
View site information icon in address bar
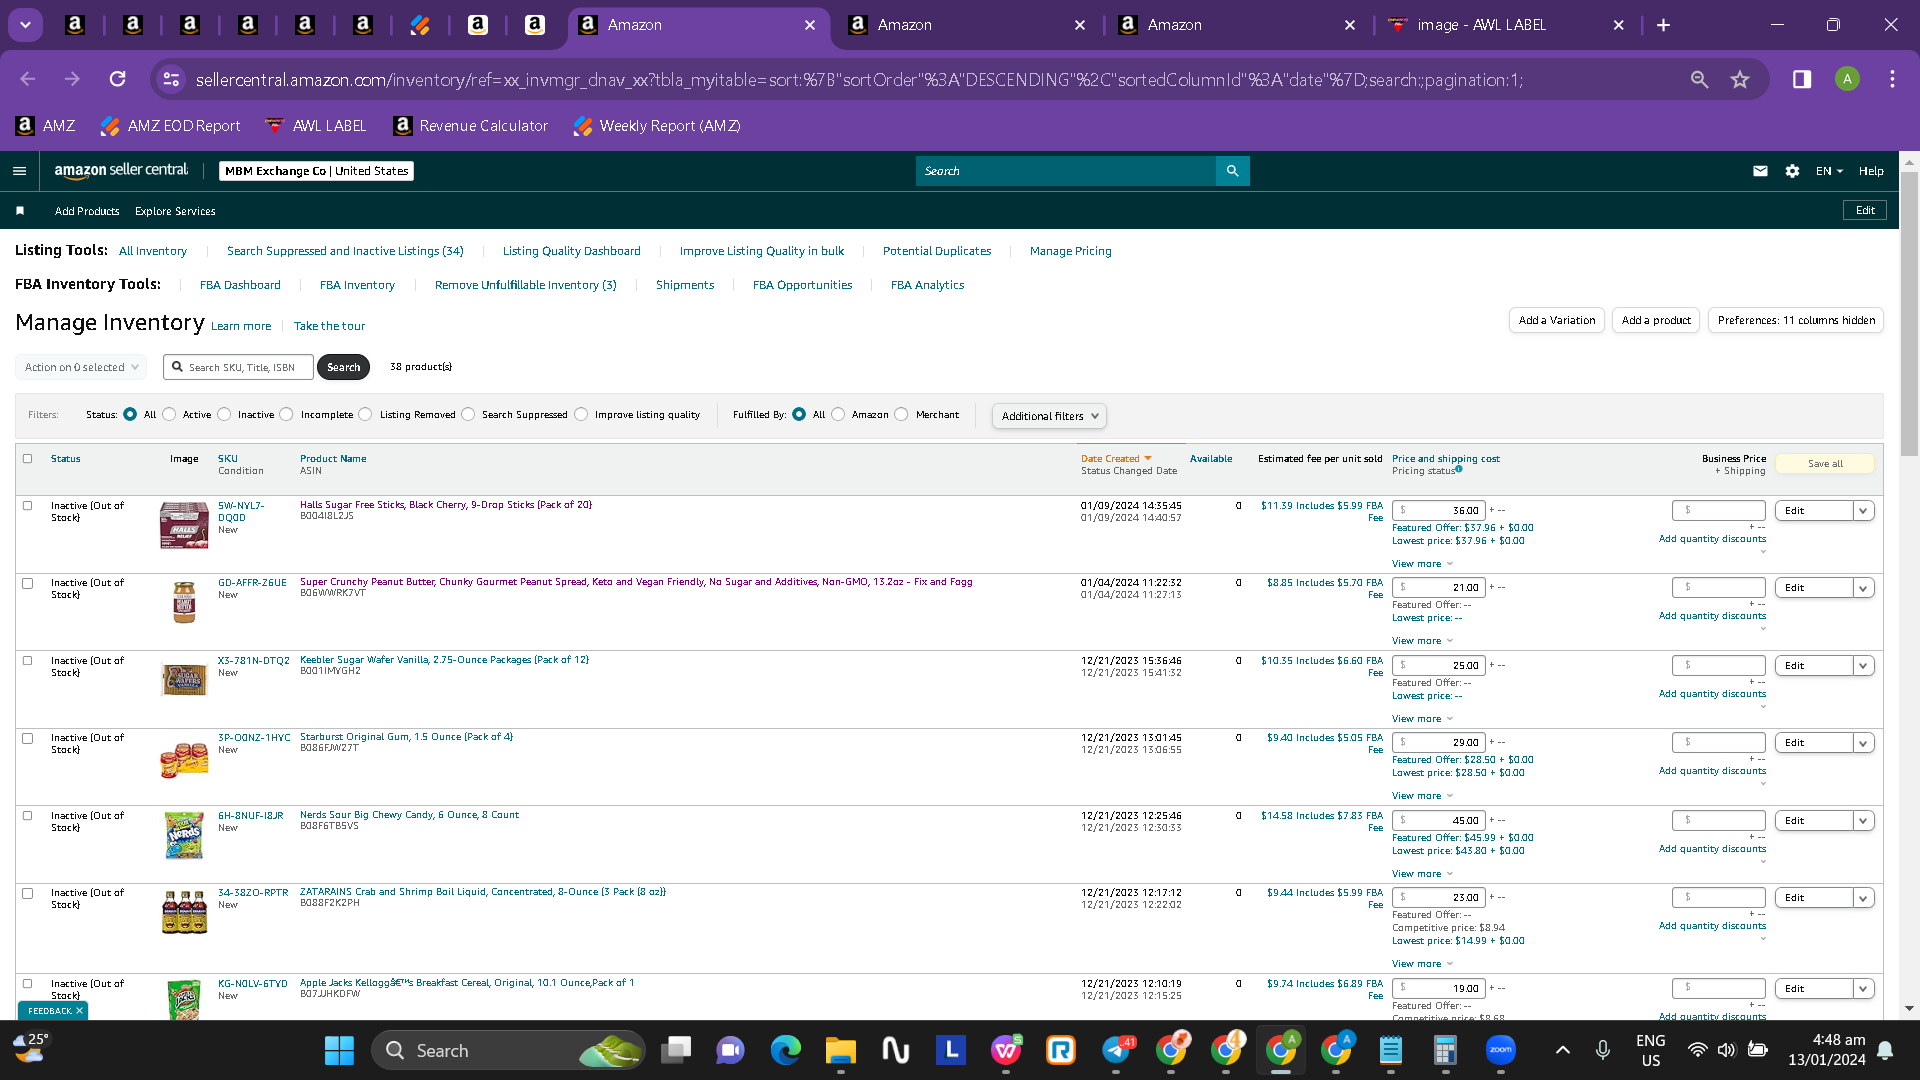[172, 79]
